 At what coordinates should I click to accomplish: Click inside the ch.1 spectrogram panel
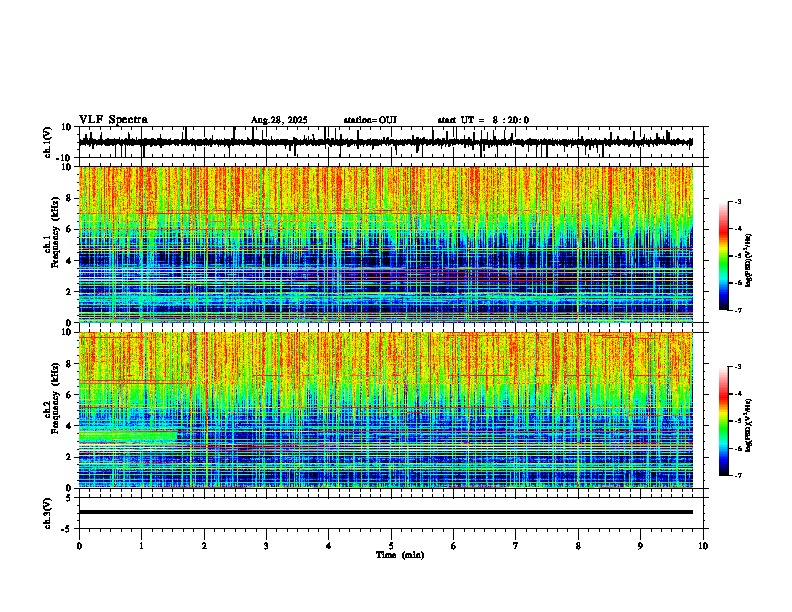[x=385, y=244]
